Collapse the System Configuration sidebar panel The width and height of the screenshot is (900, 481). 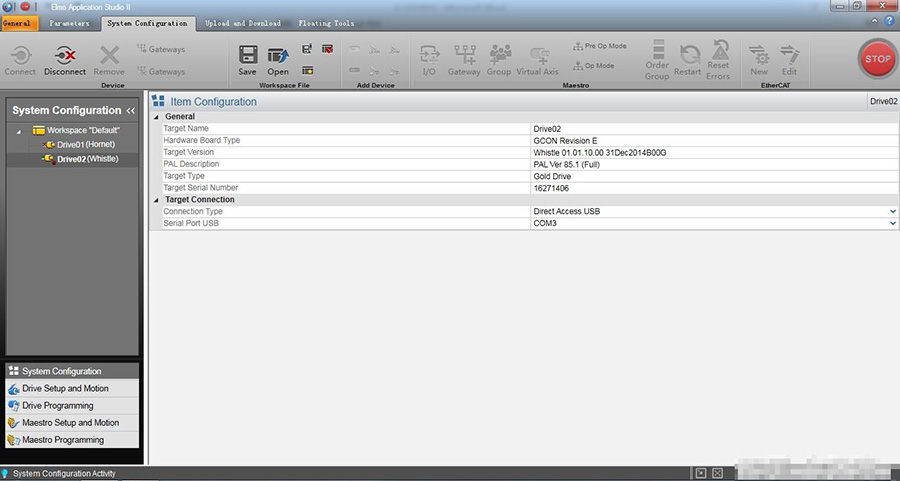(130, 110)
